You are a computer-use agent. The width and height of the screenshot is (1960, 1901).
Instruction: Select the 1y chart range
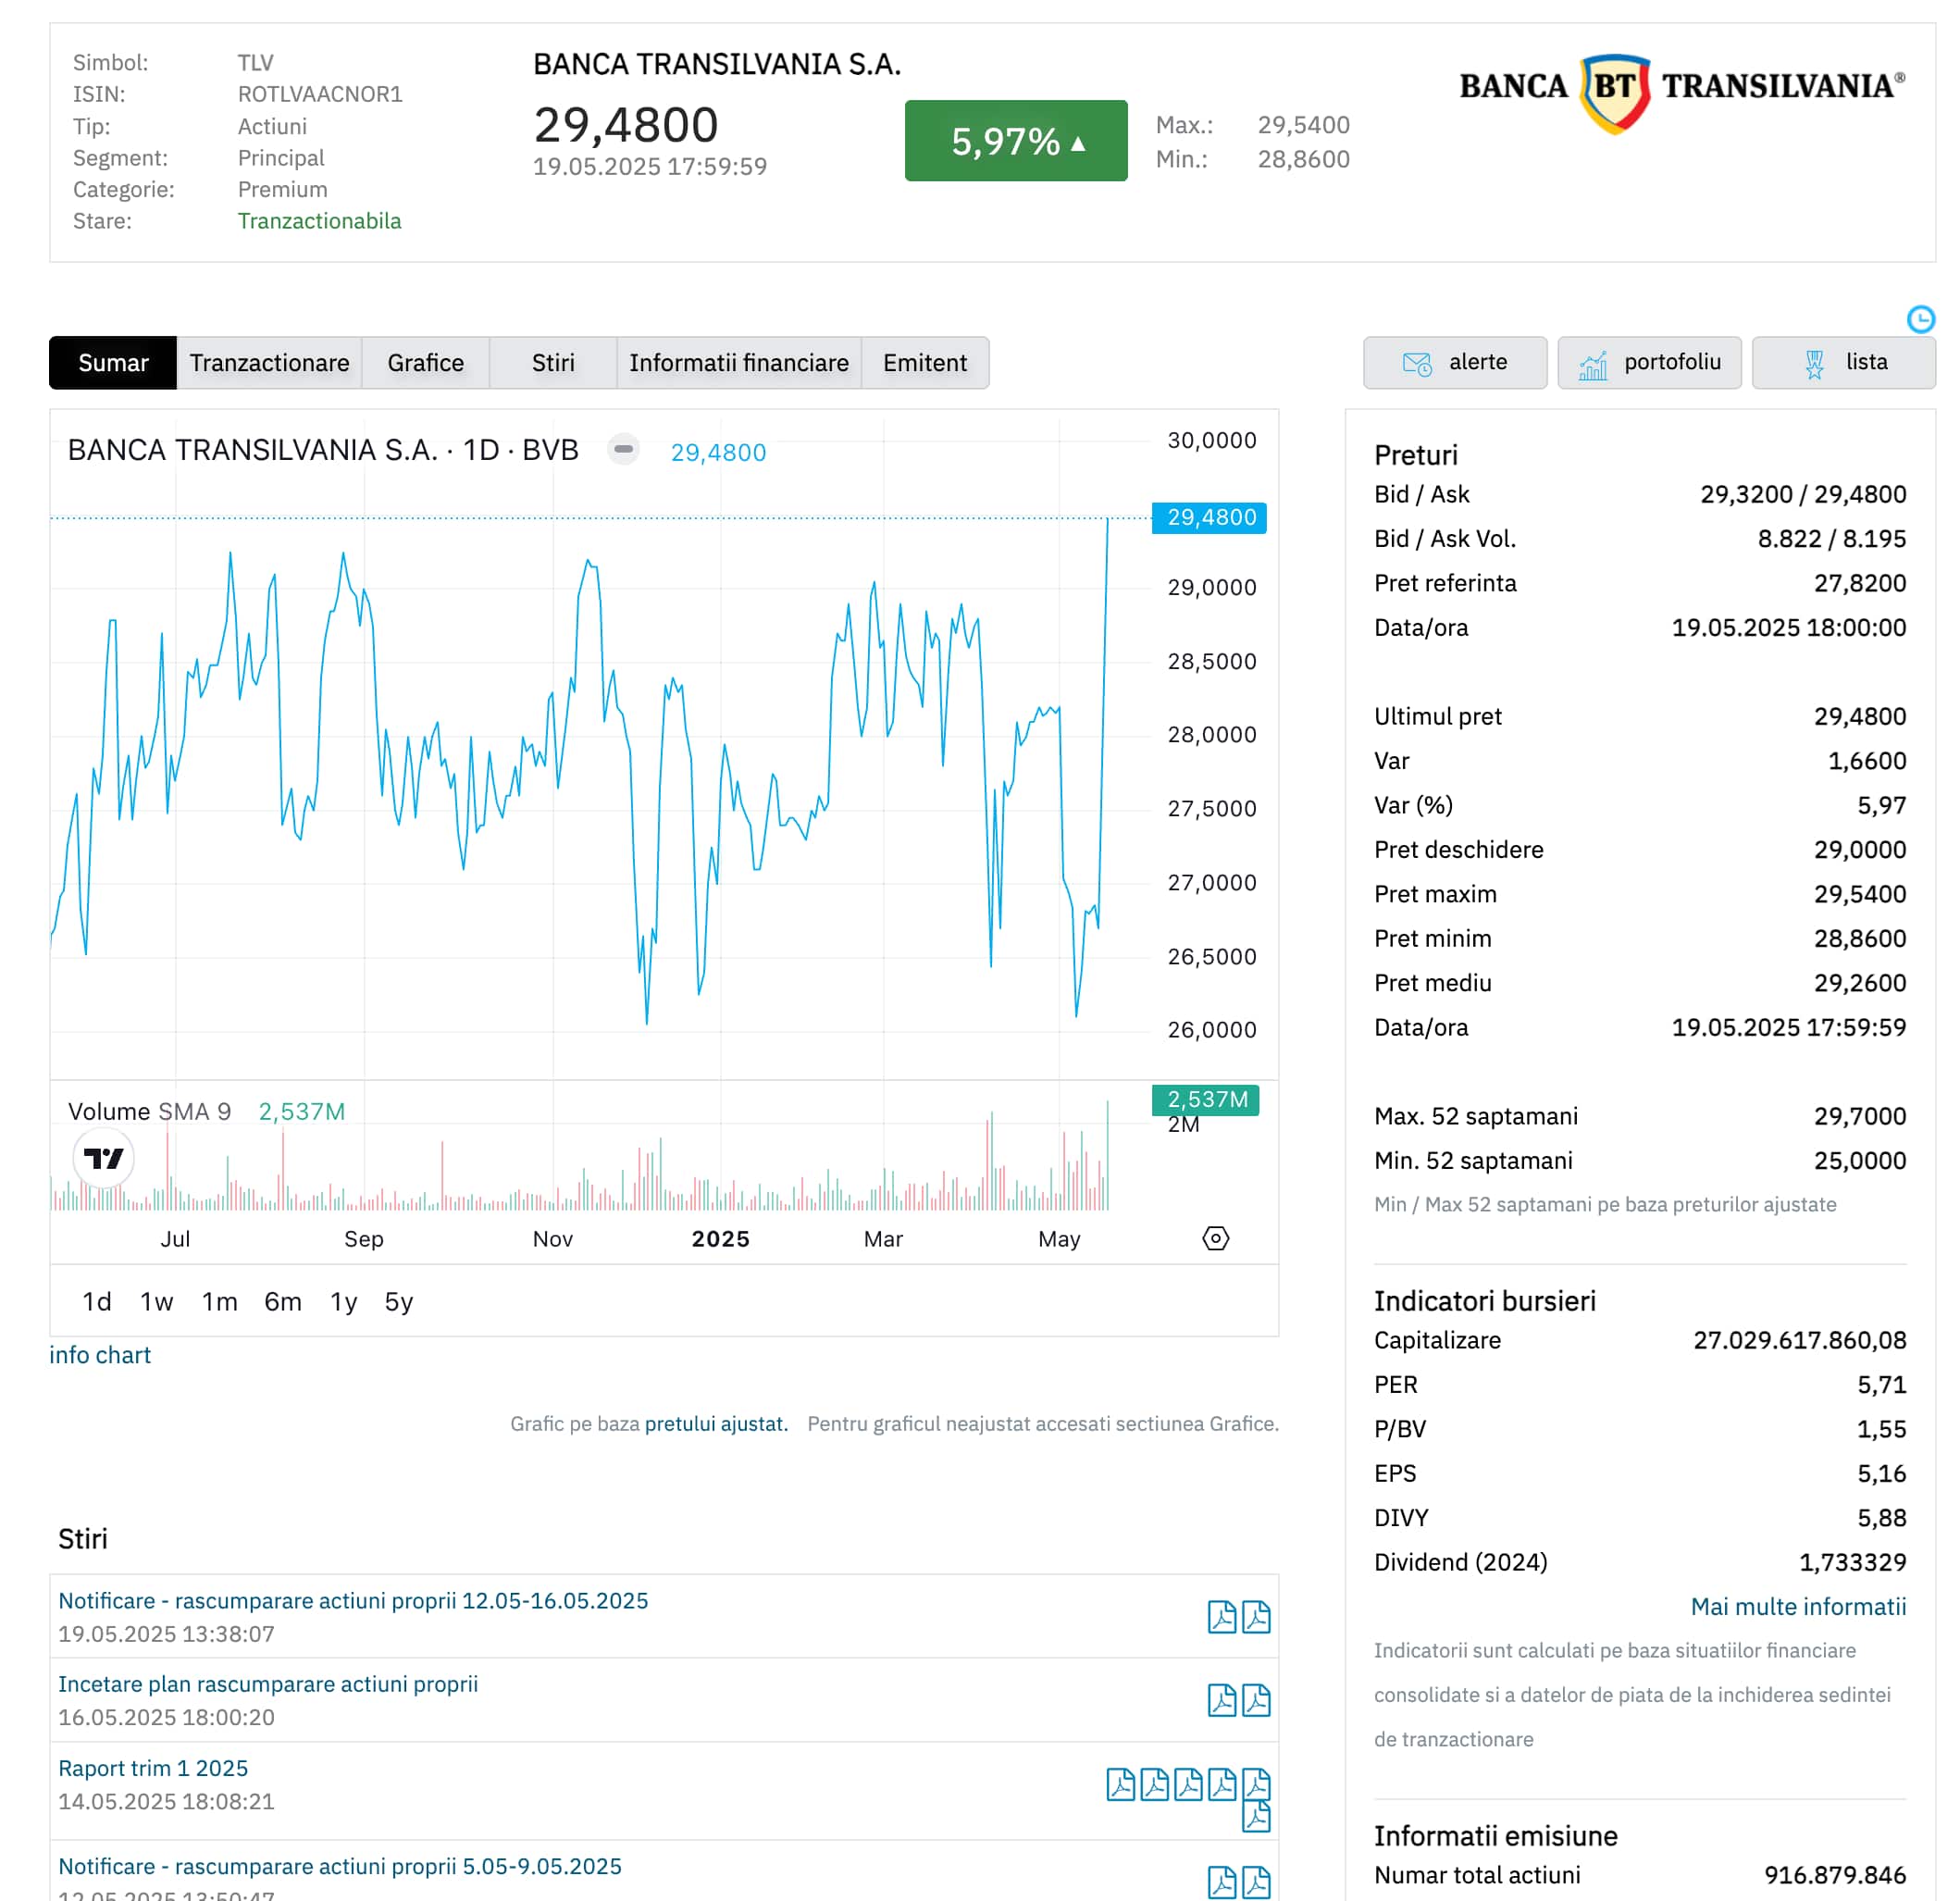coord(343,1301)
